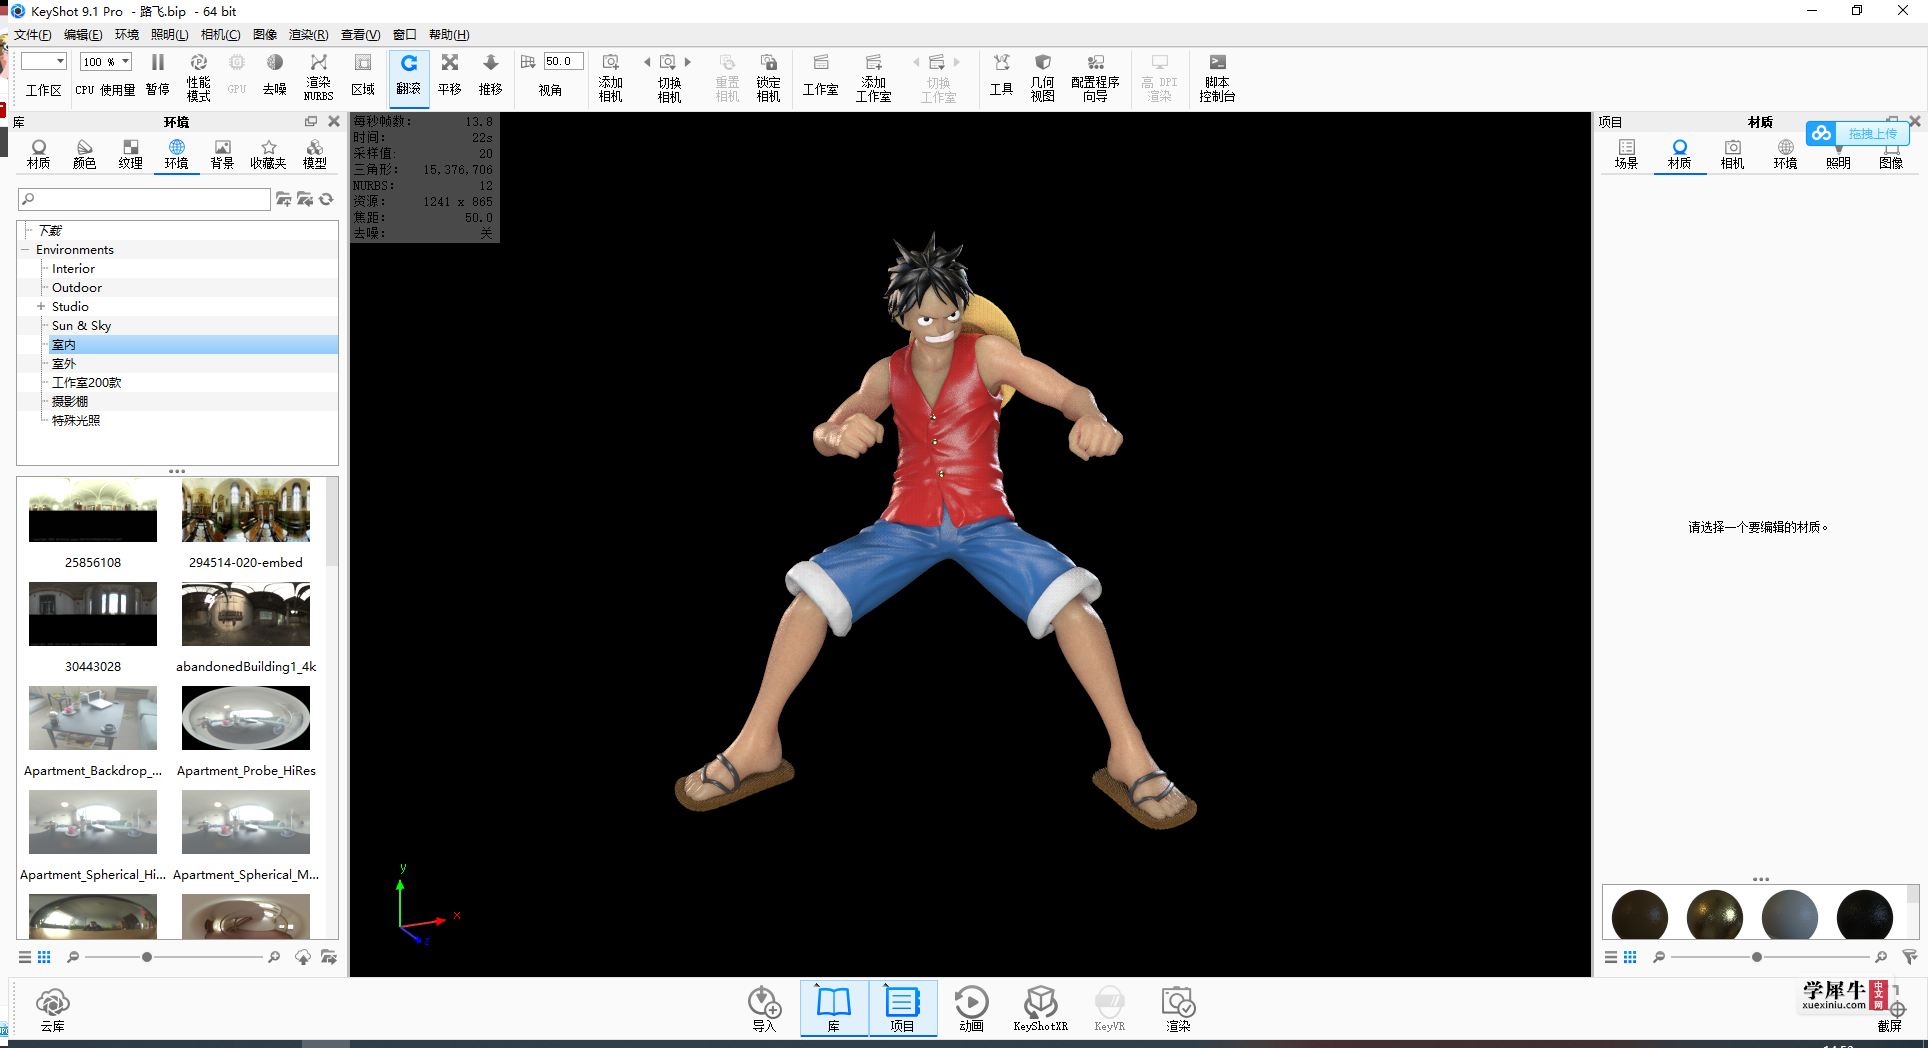
Task: Toggle the Library panel button
Action: [833, 1009]
